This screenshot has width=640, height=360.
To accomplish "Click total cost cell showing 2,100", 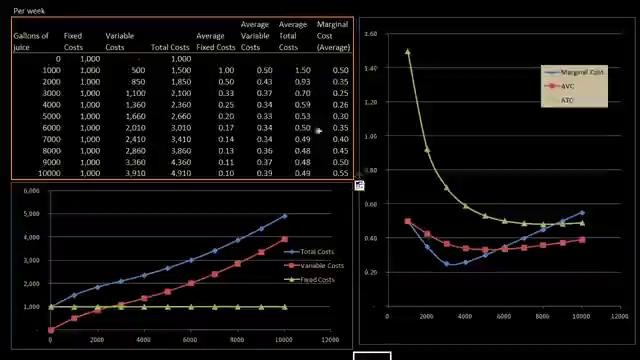I will (x=181, y=93).
